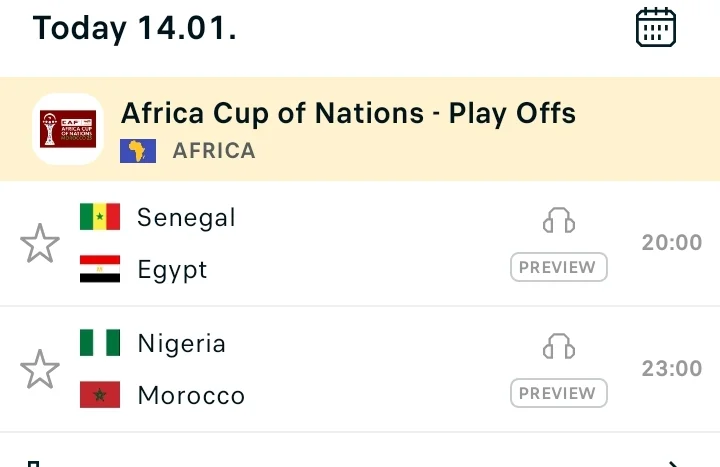
Task: Click the Nigeria flag icon
Action: [100, 343]
